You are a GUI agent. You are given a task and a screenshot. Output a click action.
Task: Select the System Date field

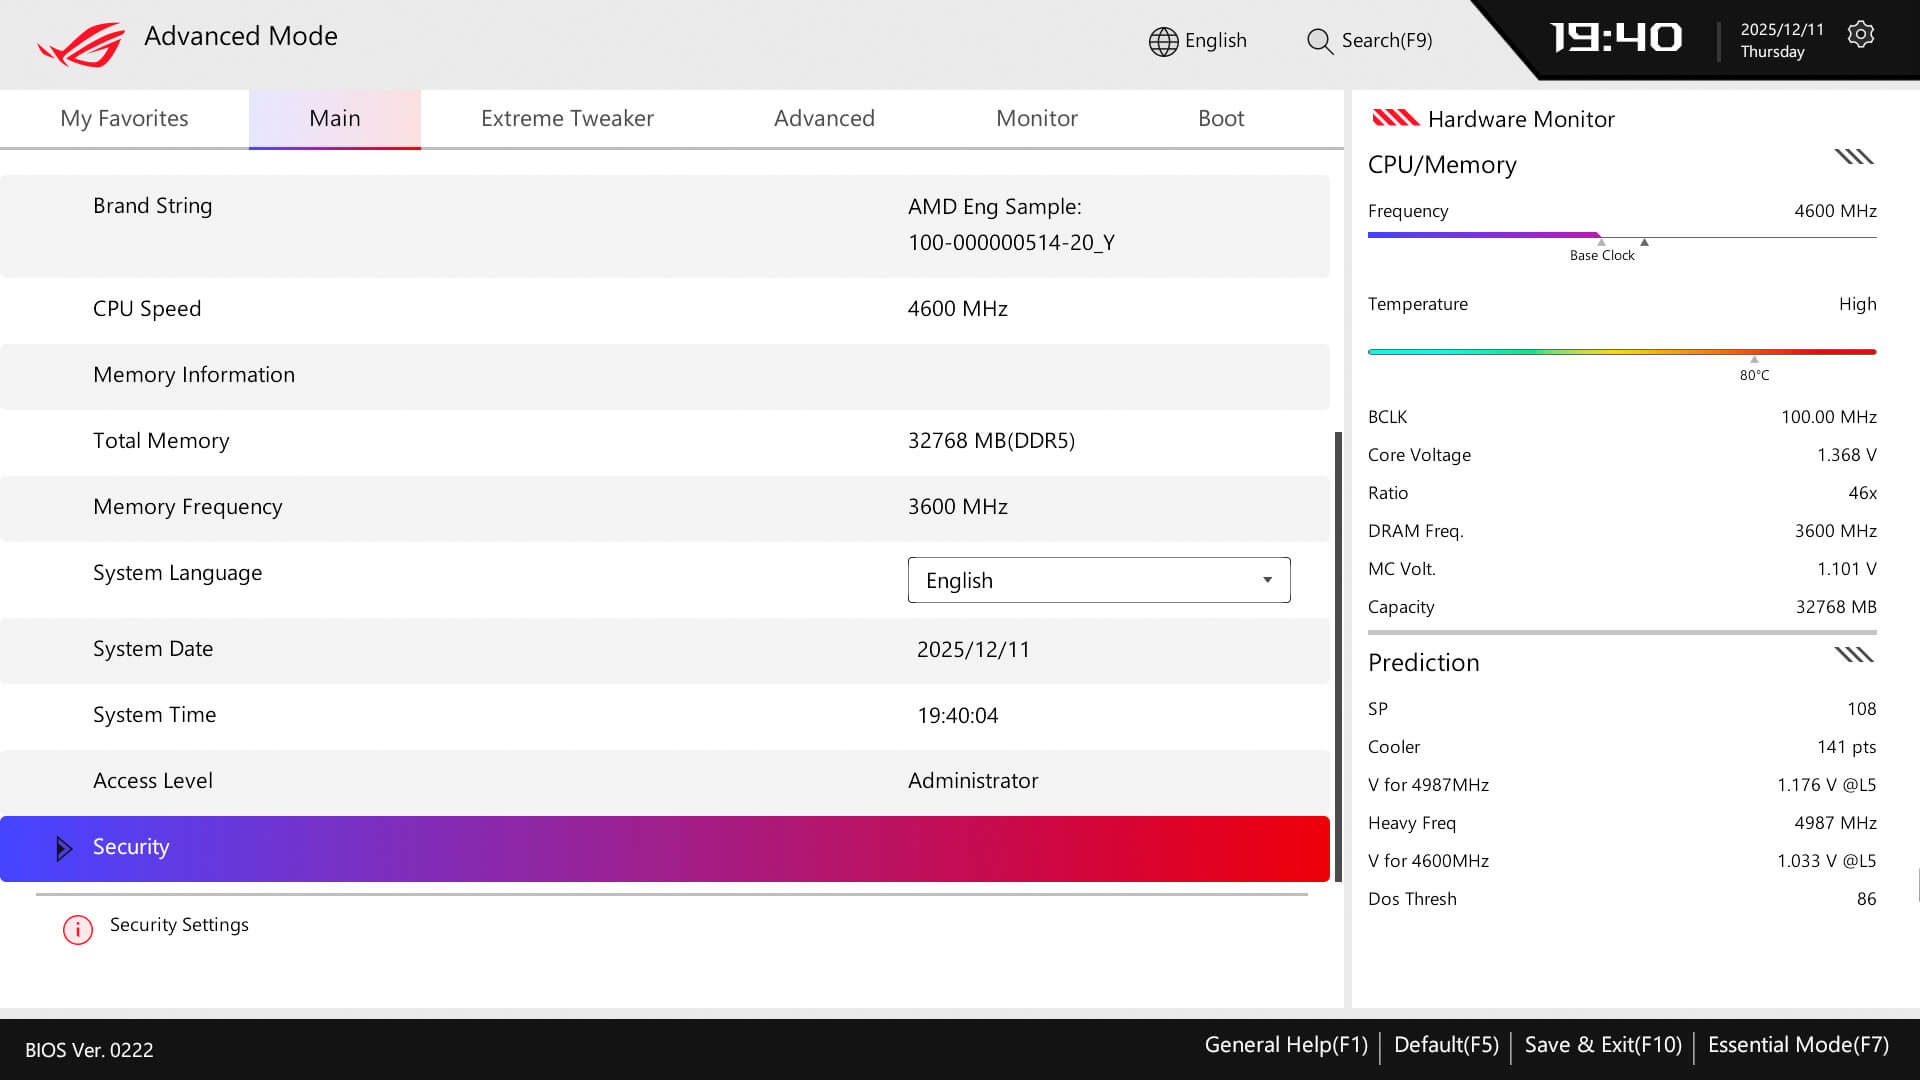[x=972, y=650]
